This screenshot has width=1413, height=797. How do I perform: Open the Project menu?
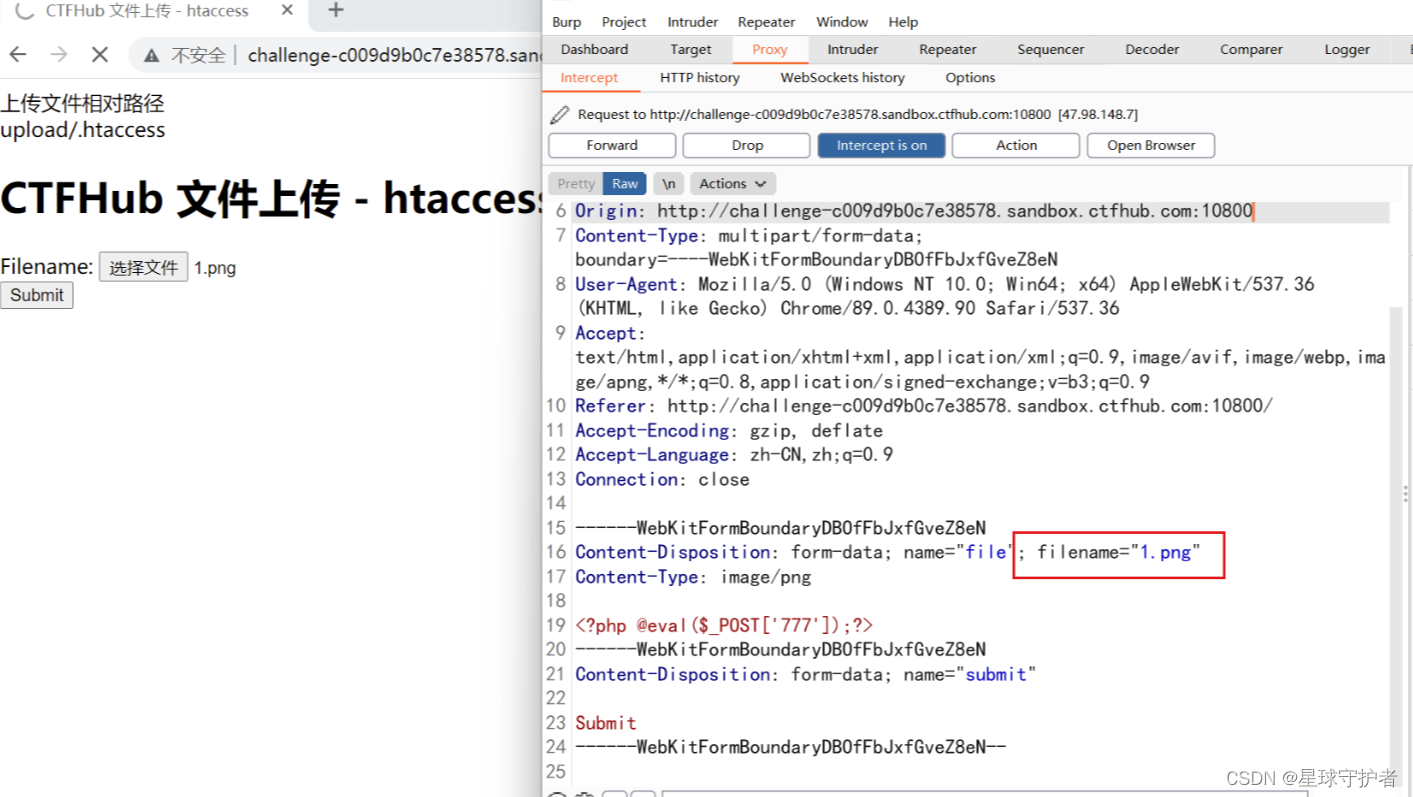click(624, 22)
